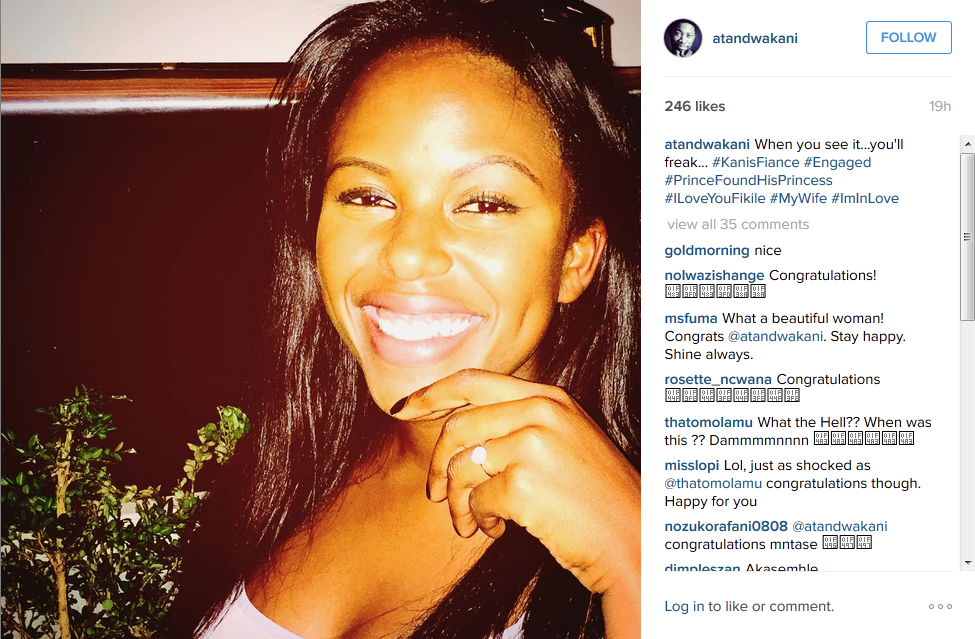
Task: Open nolwazishange commenter profile
Action: (x=714, y=275)
